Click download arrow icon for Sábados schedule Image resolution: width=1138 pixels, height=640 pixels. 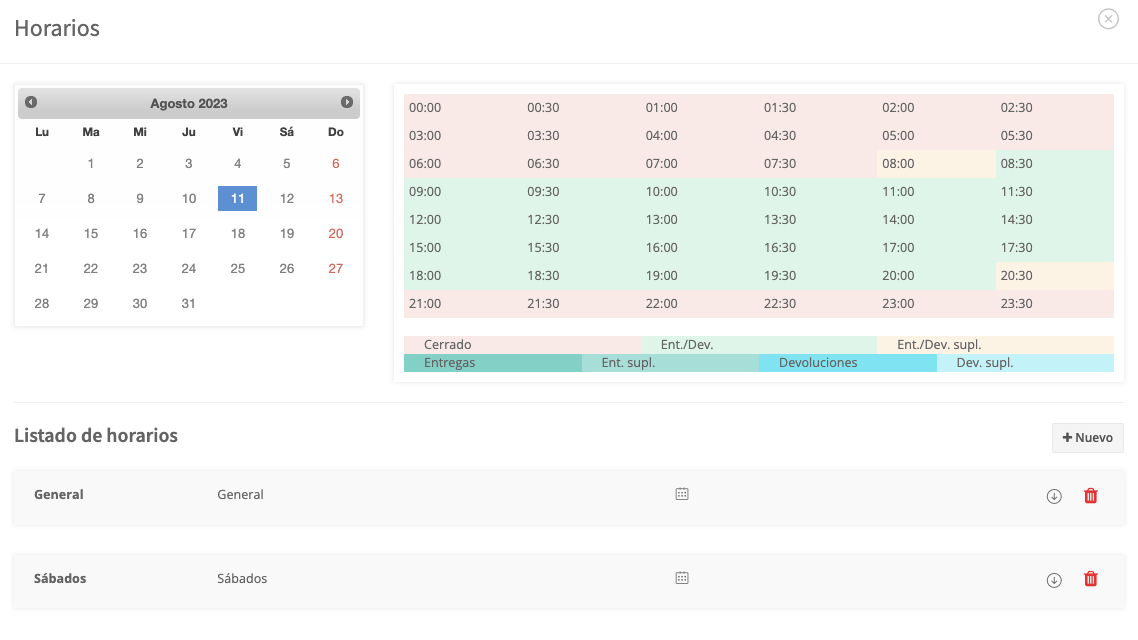[1054, 580]
